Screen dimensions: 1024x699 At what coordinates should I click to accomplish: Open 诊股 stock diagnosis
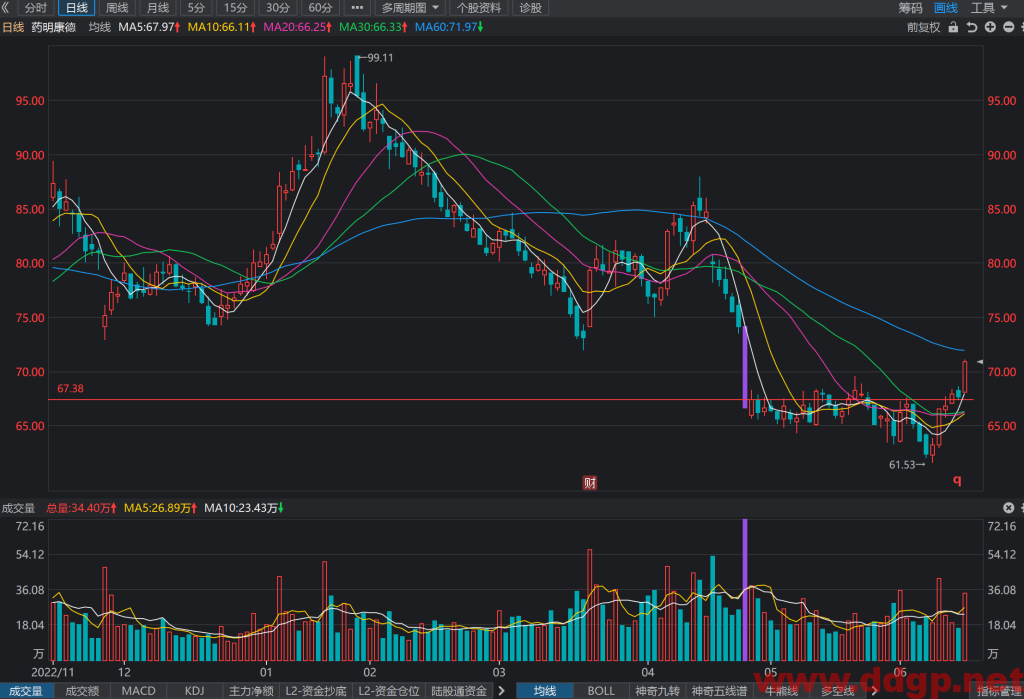531,8
